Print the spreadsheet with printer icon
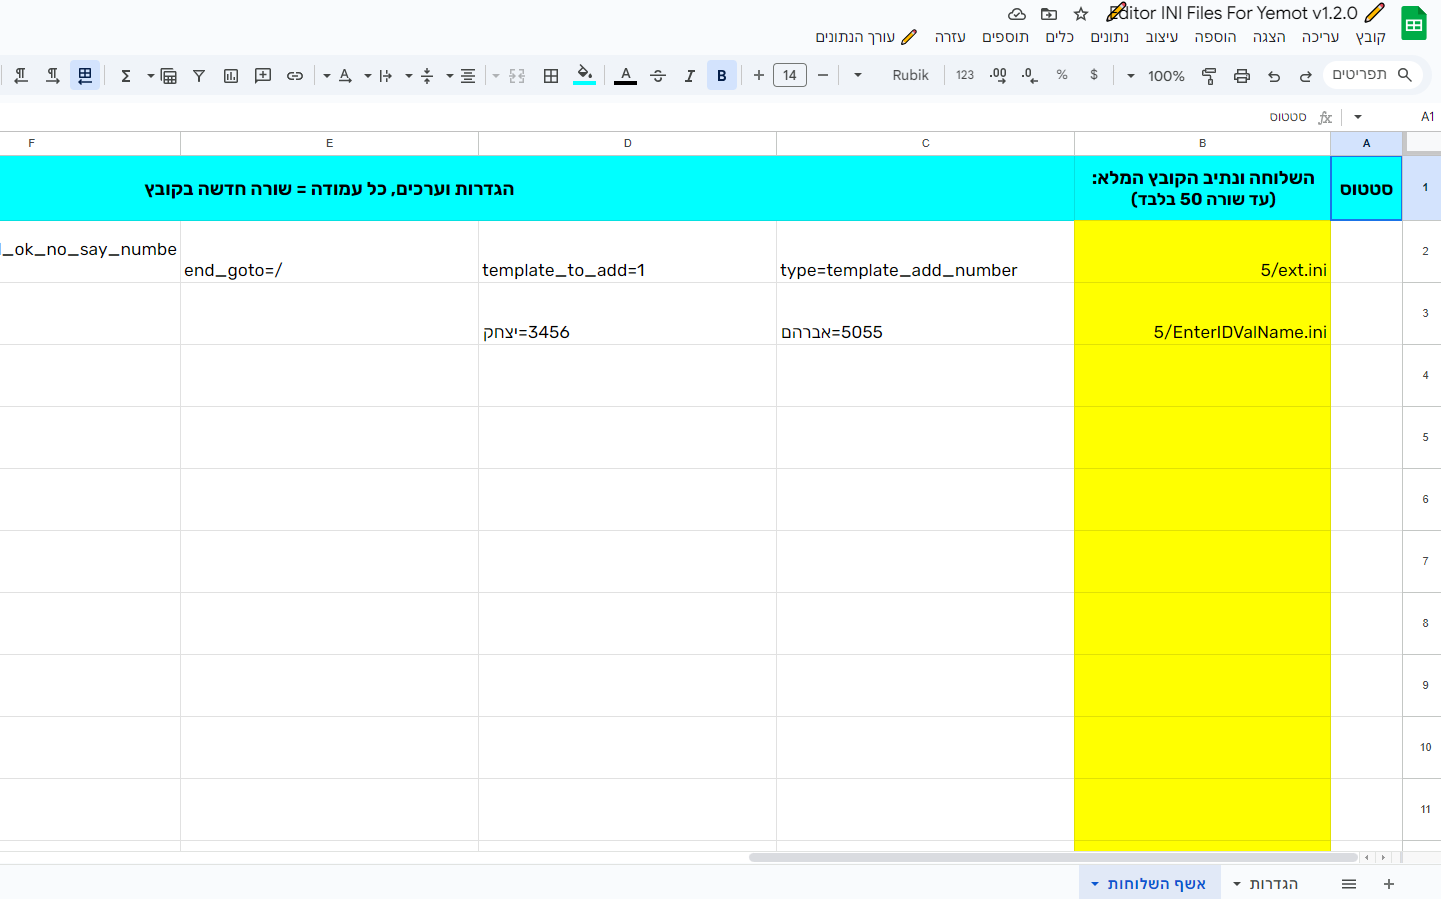The width and height of the screenshot is (1441, 899). point(1242,76)
